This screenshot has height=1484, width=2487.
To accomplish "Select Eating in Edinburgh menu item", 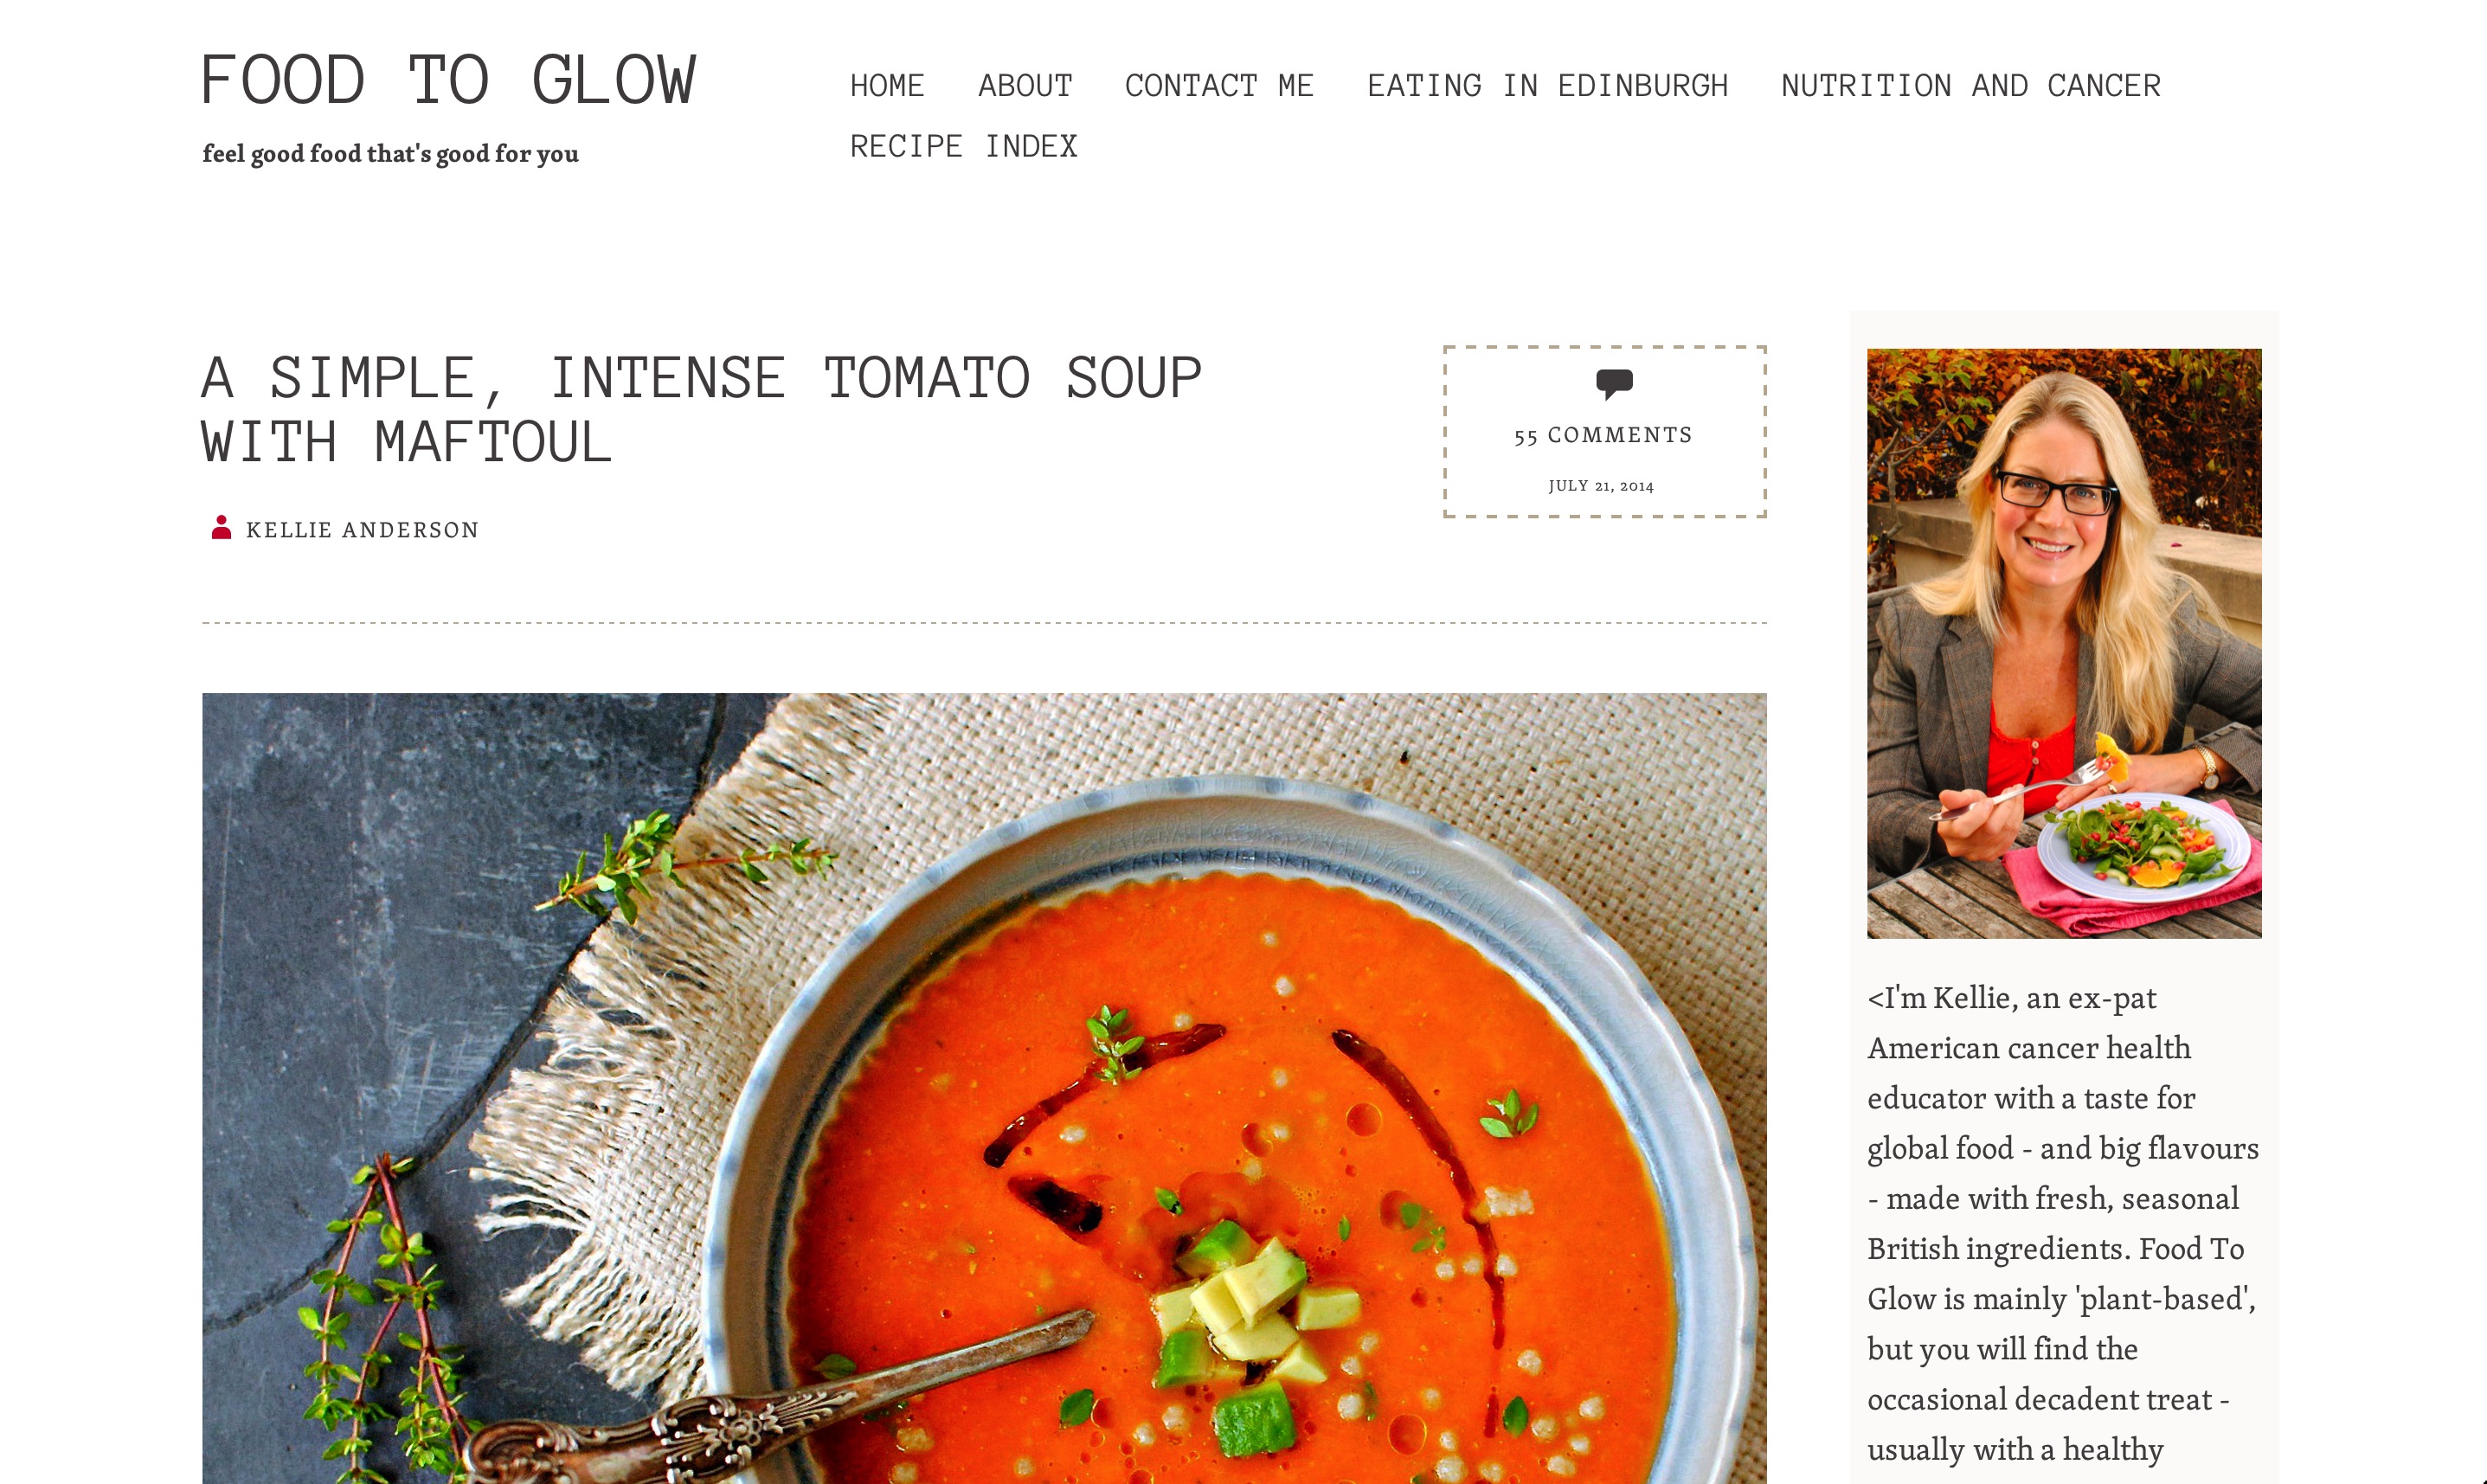I will pos(1547,86).
